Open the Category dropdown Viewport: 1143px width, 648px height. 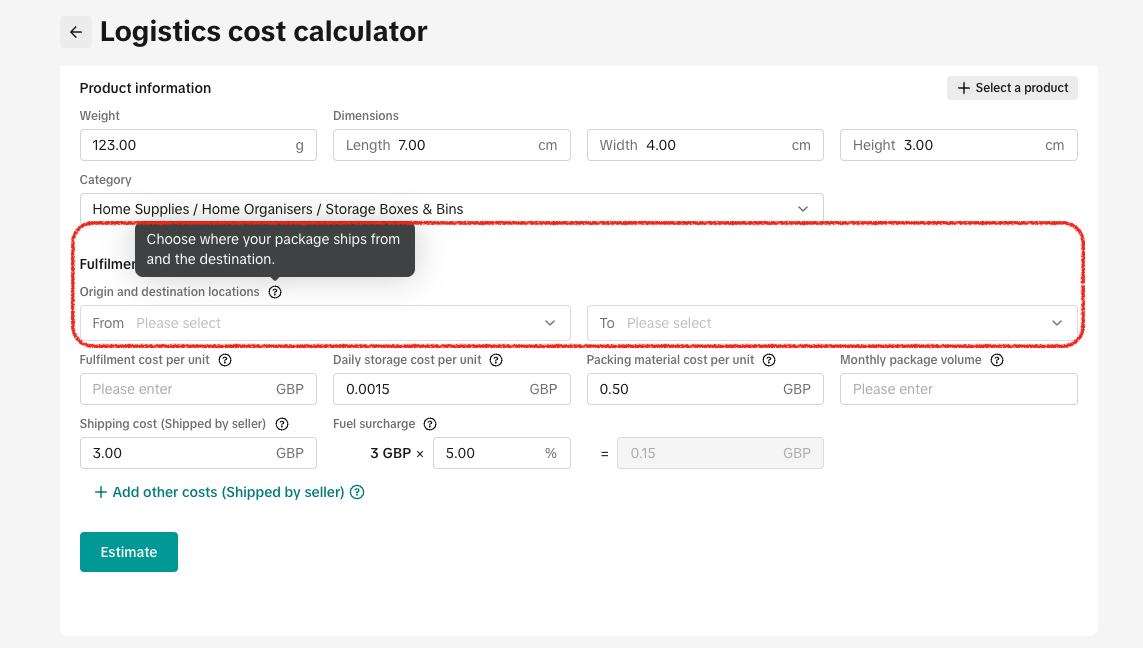coord(451,209)
